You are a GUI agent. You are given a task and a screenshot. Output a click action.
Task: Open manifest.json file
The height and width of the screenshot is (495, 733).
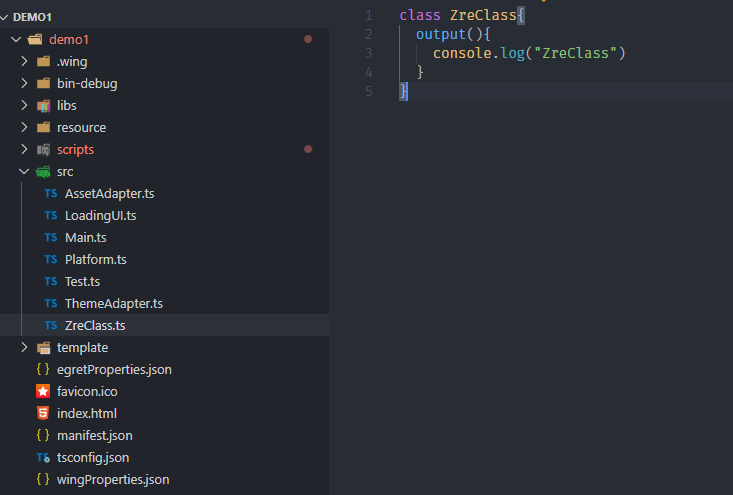[94, 436]
